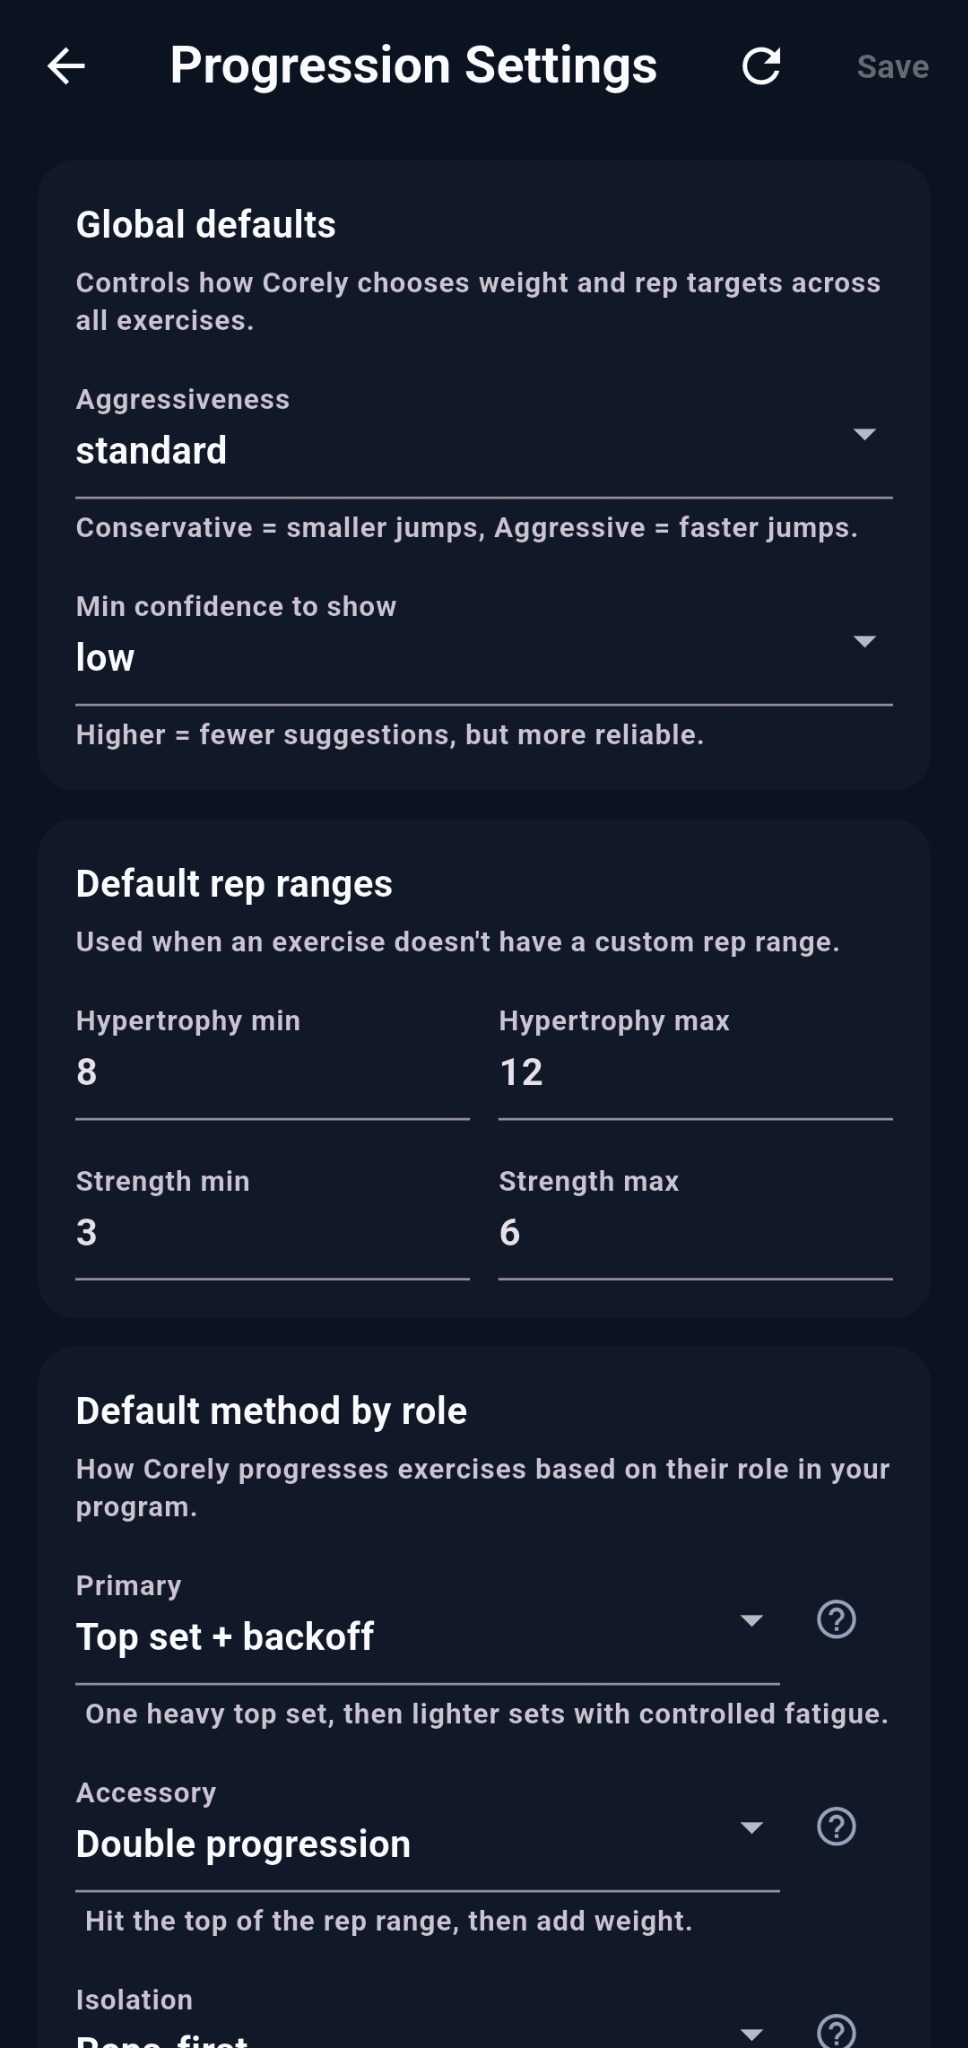Viewport: 968px width, 2048px height.
Task: Reset settings using the refresh icon
Action: (761, 66)
